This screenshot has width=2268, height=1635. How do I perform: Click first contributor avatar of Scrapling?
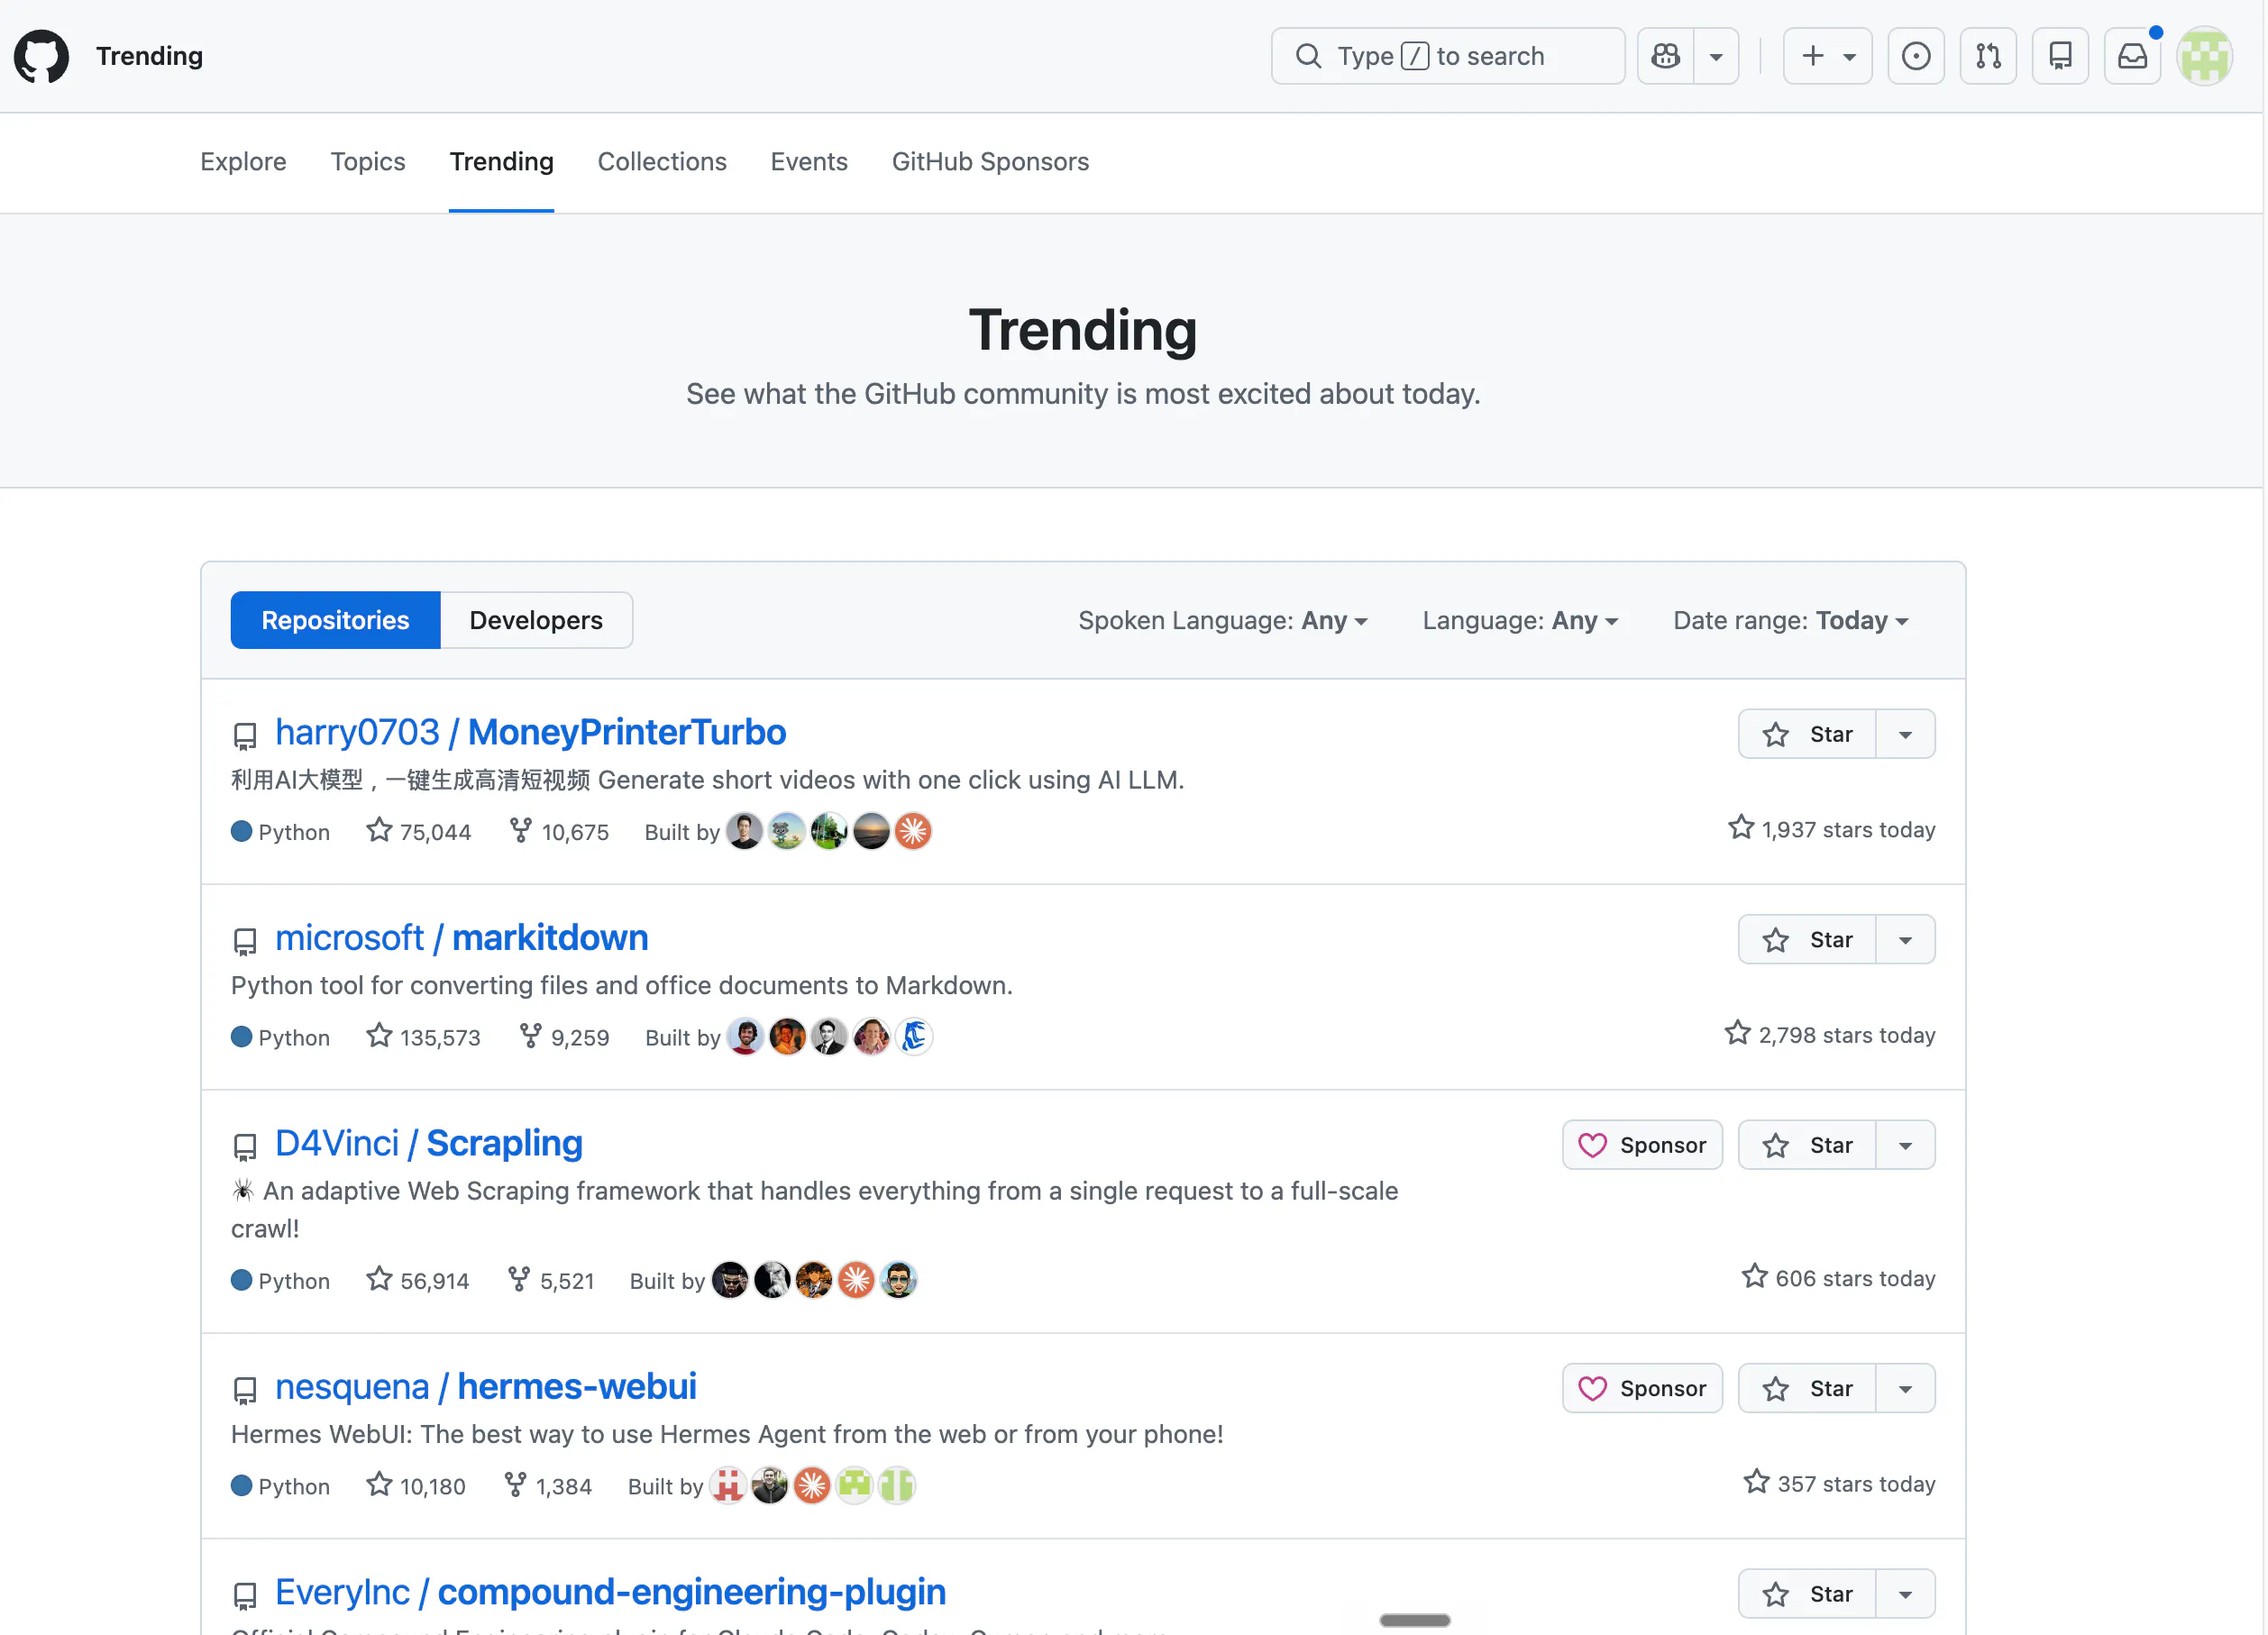[x=730, y=1280]
